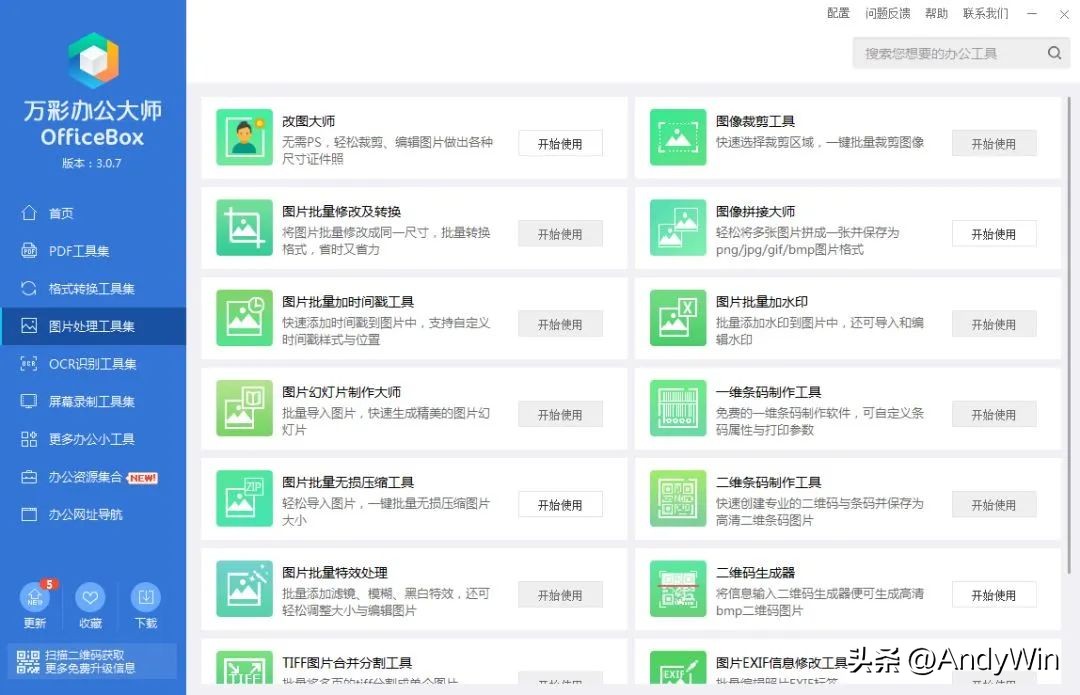Click the 二维码生成器 QR generator icon
The width and height of the screenshot is (1080, 695).
pos(677,588)
